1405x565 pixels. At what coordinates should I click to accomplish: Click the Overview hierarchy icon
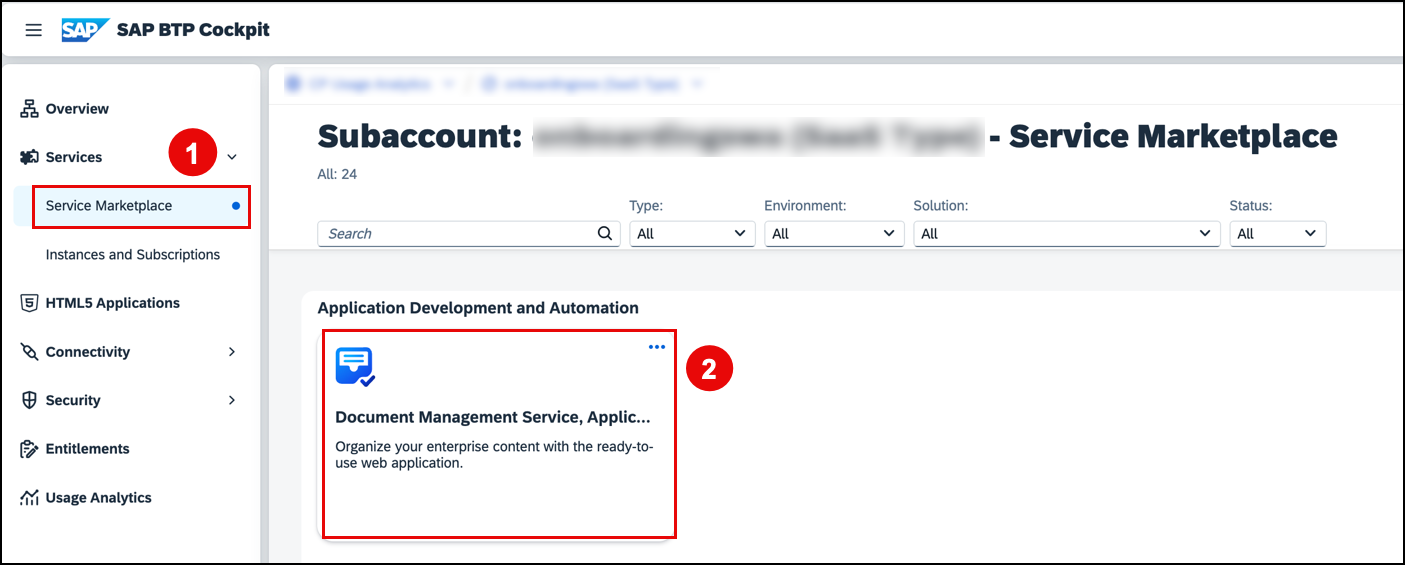29,109
